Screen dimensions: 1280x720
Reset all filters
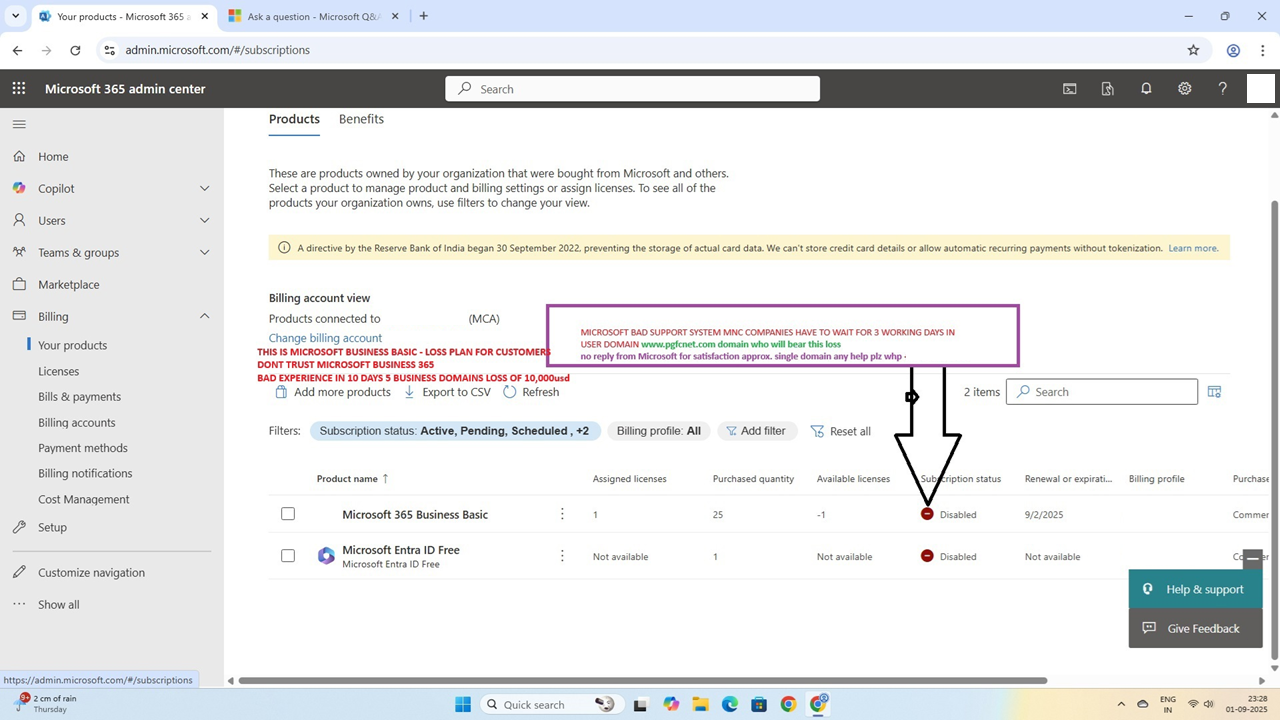pyautogui.click(x=840, y=431)
